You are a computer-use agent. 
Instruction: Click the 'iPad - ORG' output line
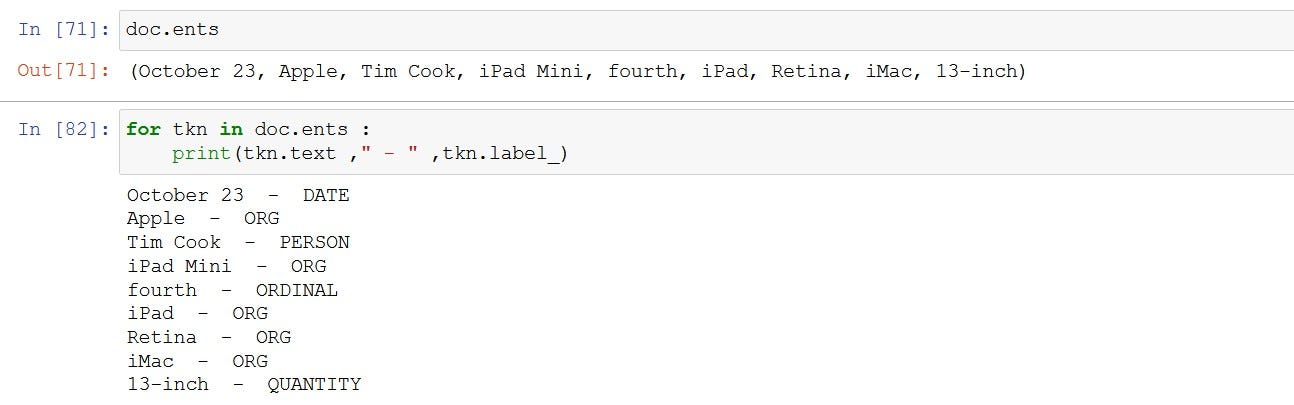click(197, 314)
